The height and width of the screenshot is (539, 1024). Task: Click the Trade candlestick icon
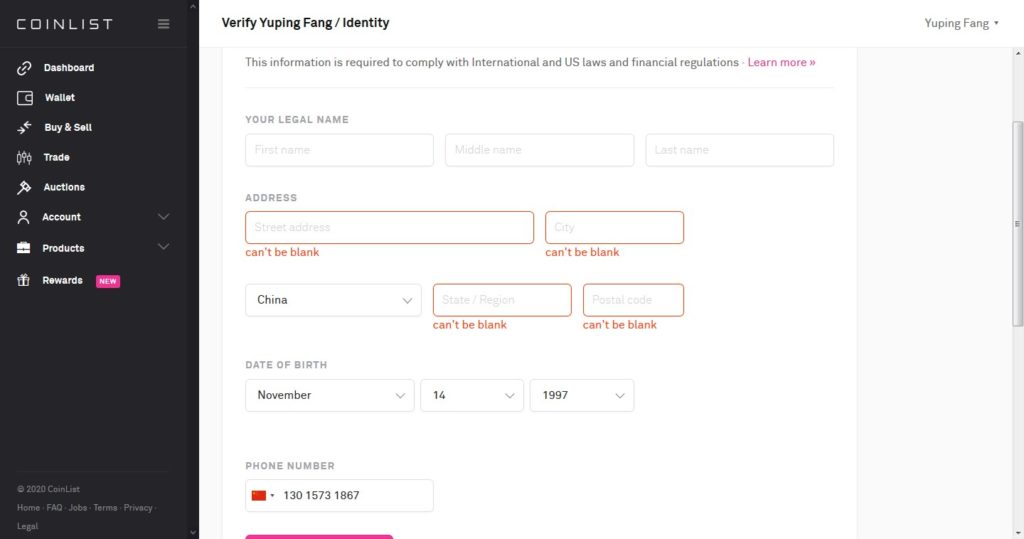point(24,157)
